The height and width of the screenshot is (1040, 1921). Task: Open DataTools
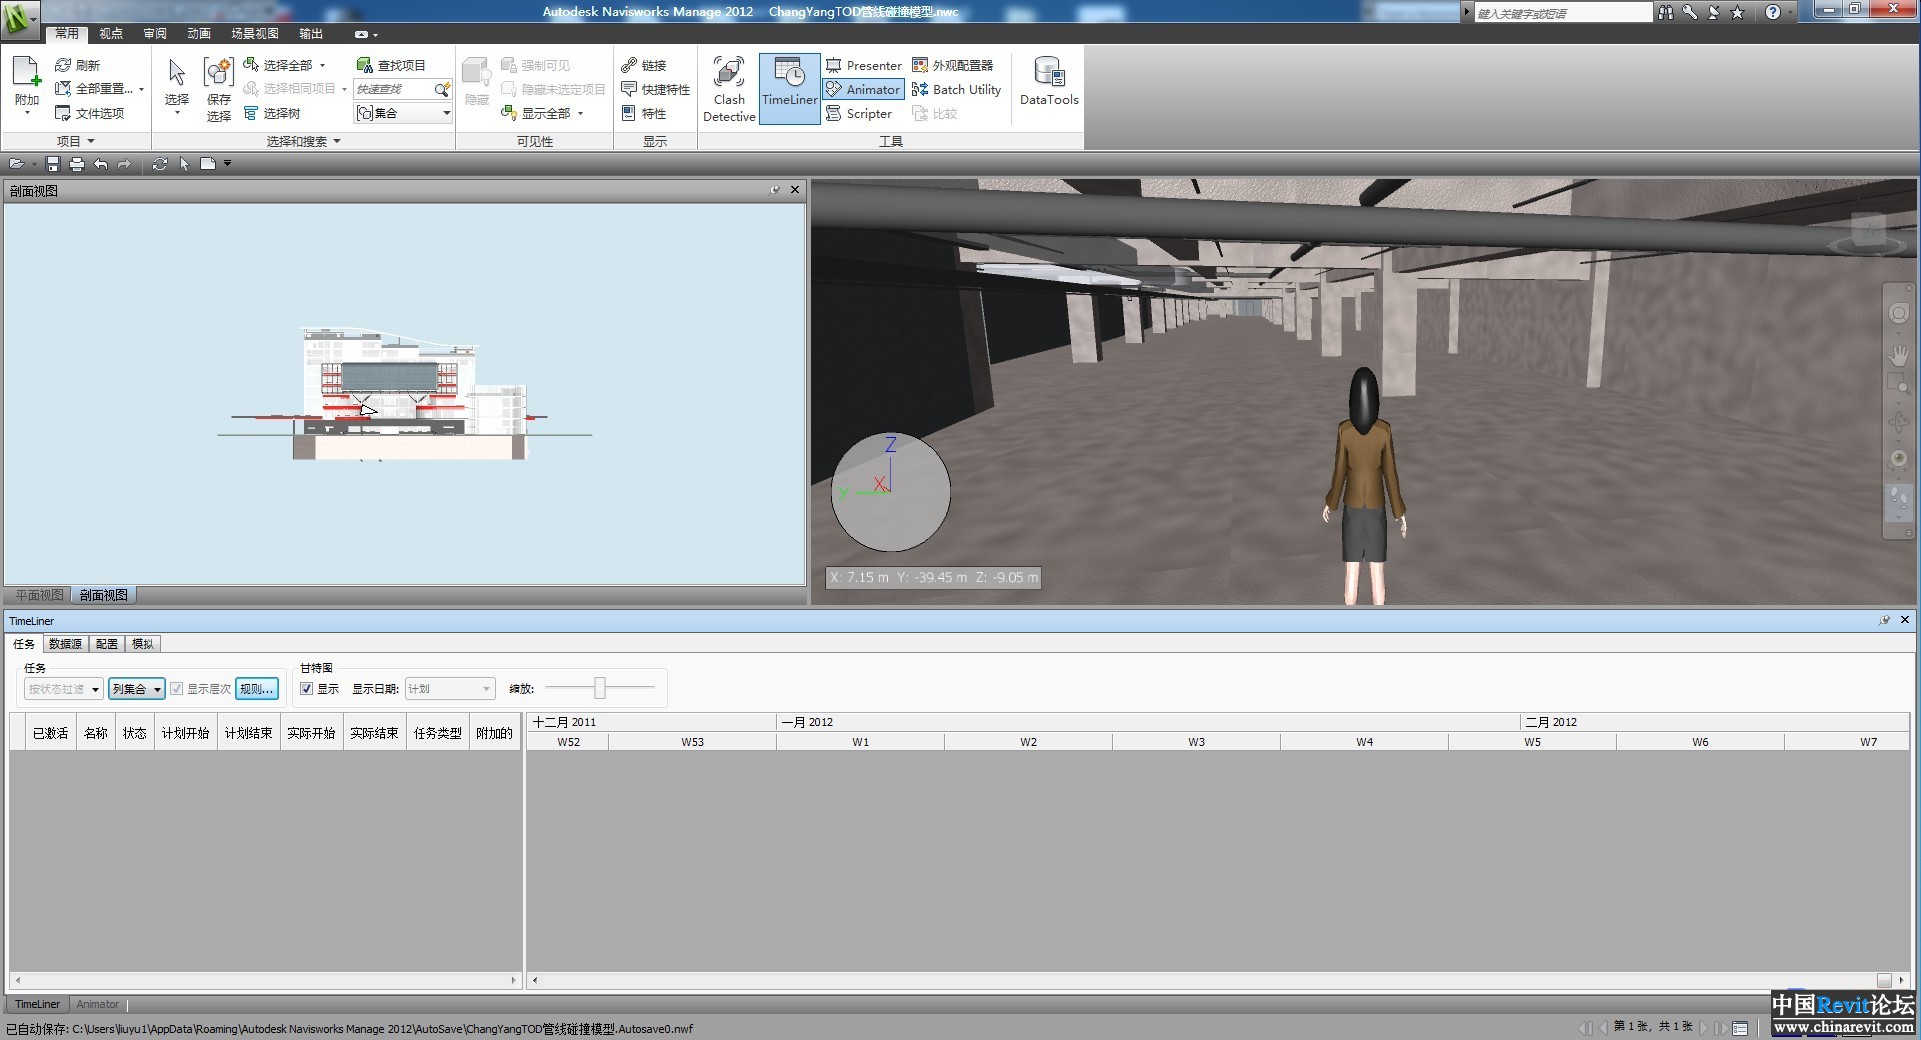tap(1049, 81)
